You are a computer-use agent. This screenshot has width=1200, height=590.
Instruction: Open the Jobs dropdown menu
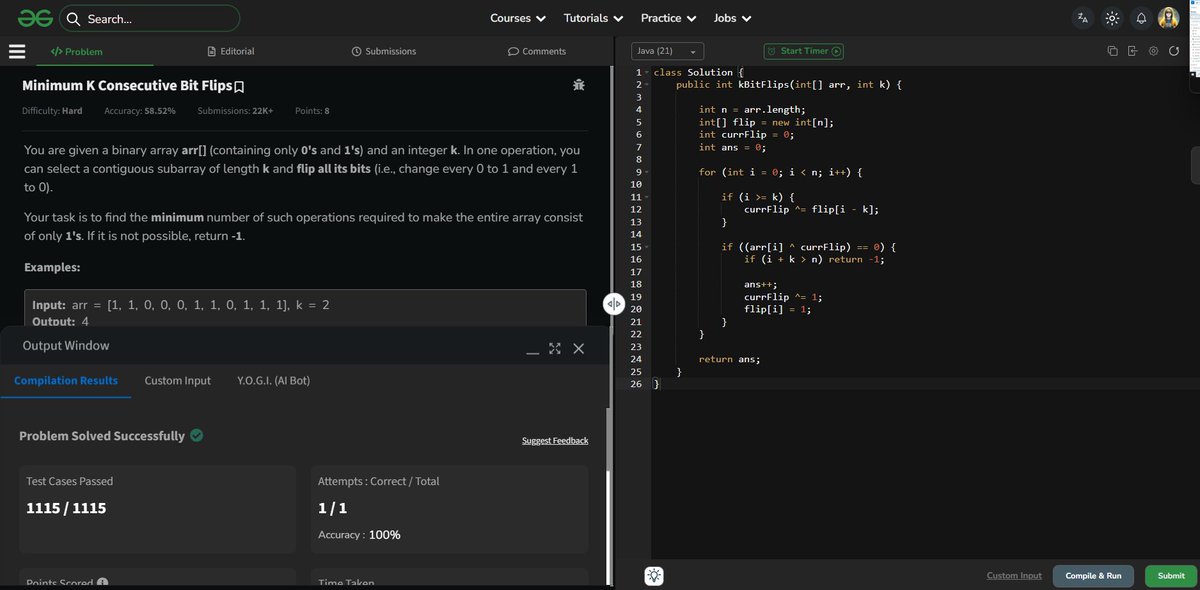coord(733,18)
